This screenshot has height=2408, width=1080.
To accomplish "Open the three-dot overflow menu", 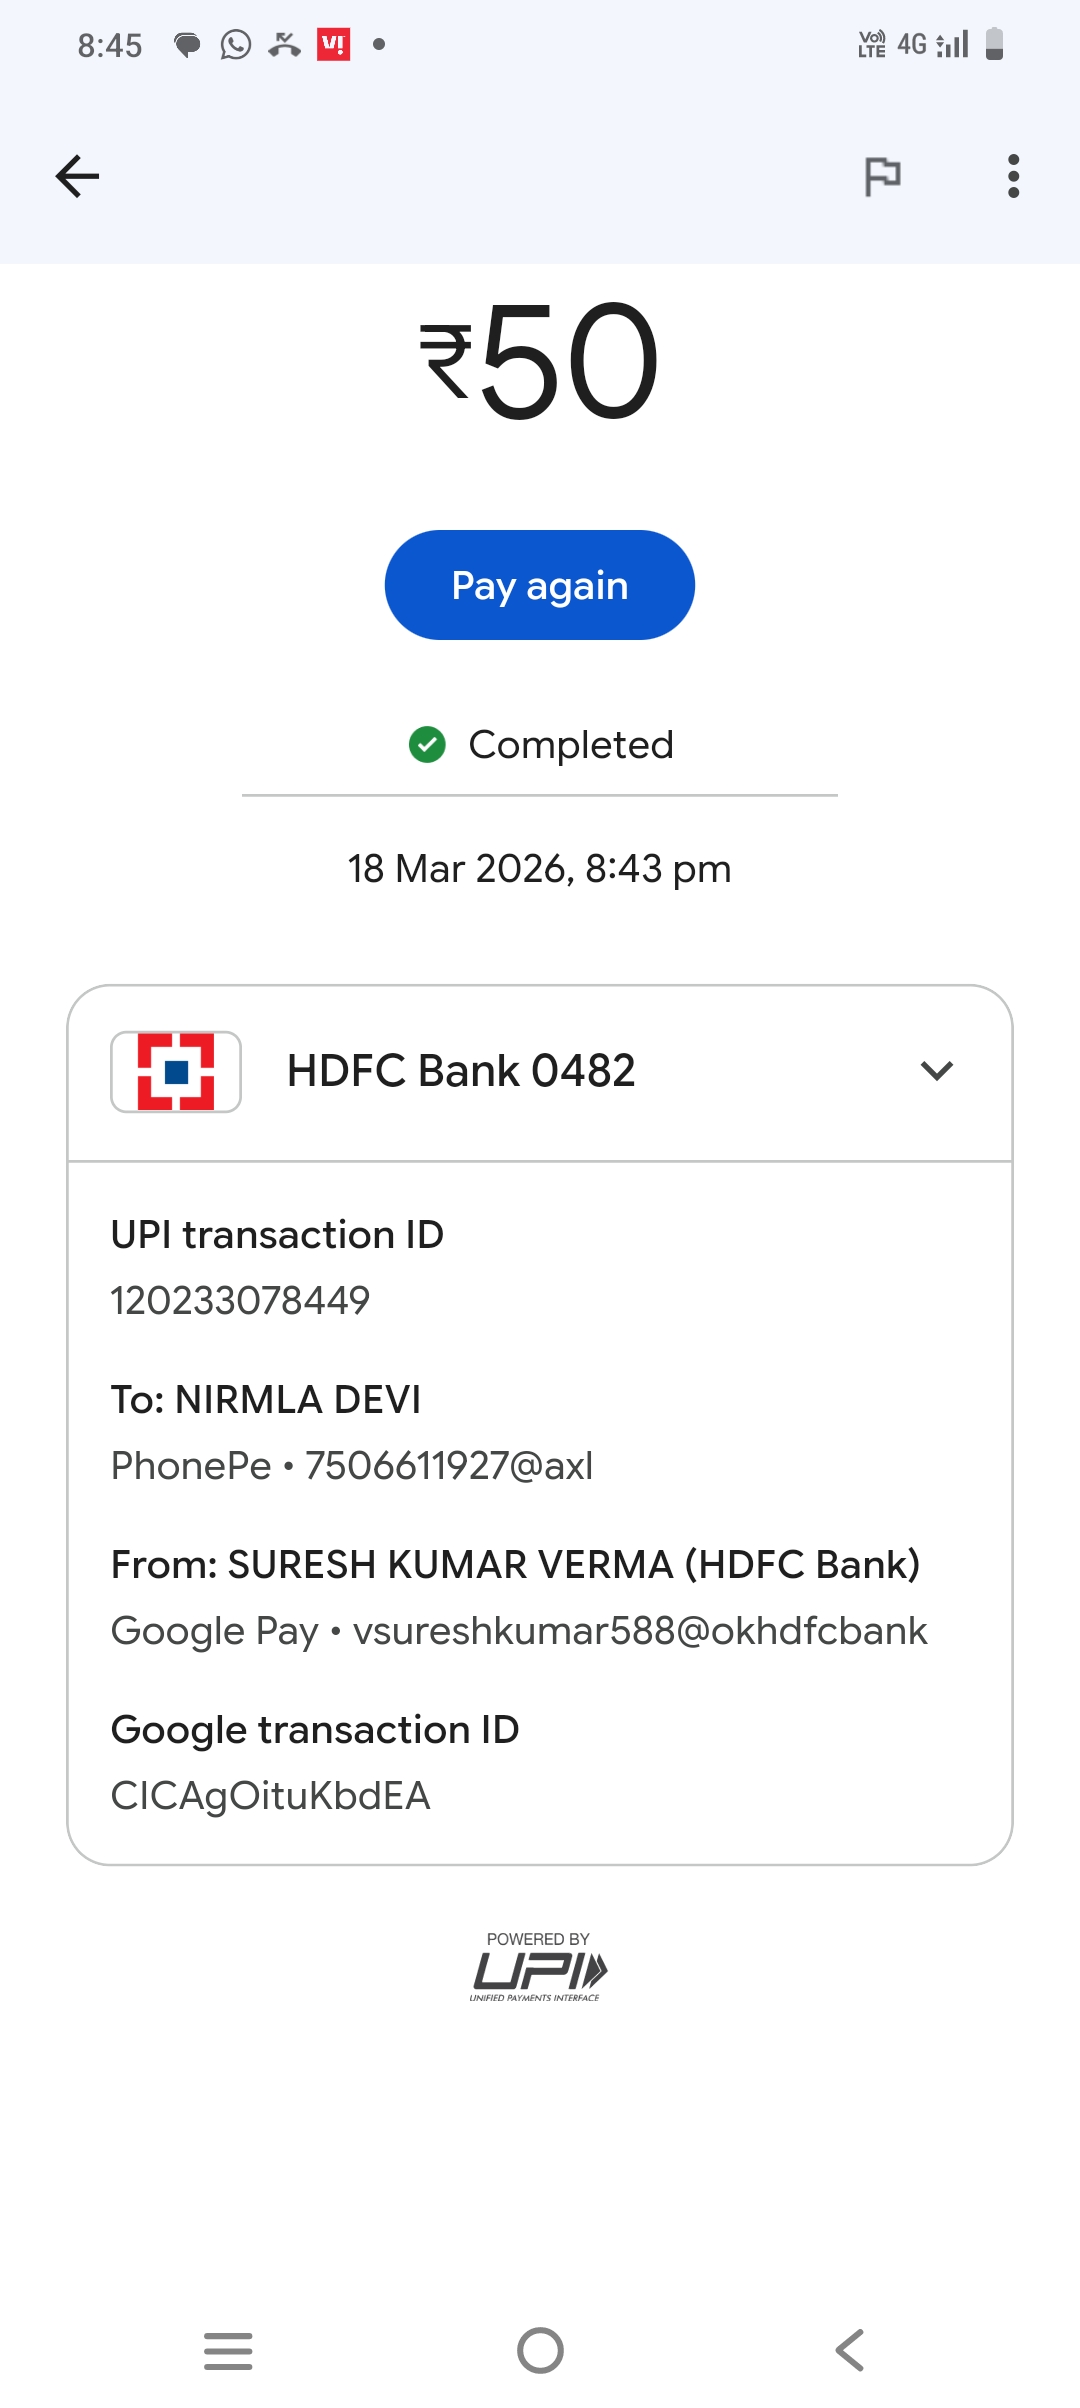I will [1013, 177].
